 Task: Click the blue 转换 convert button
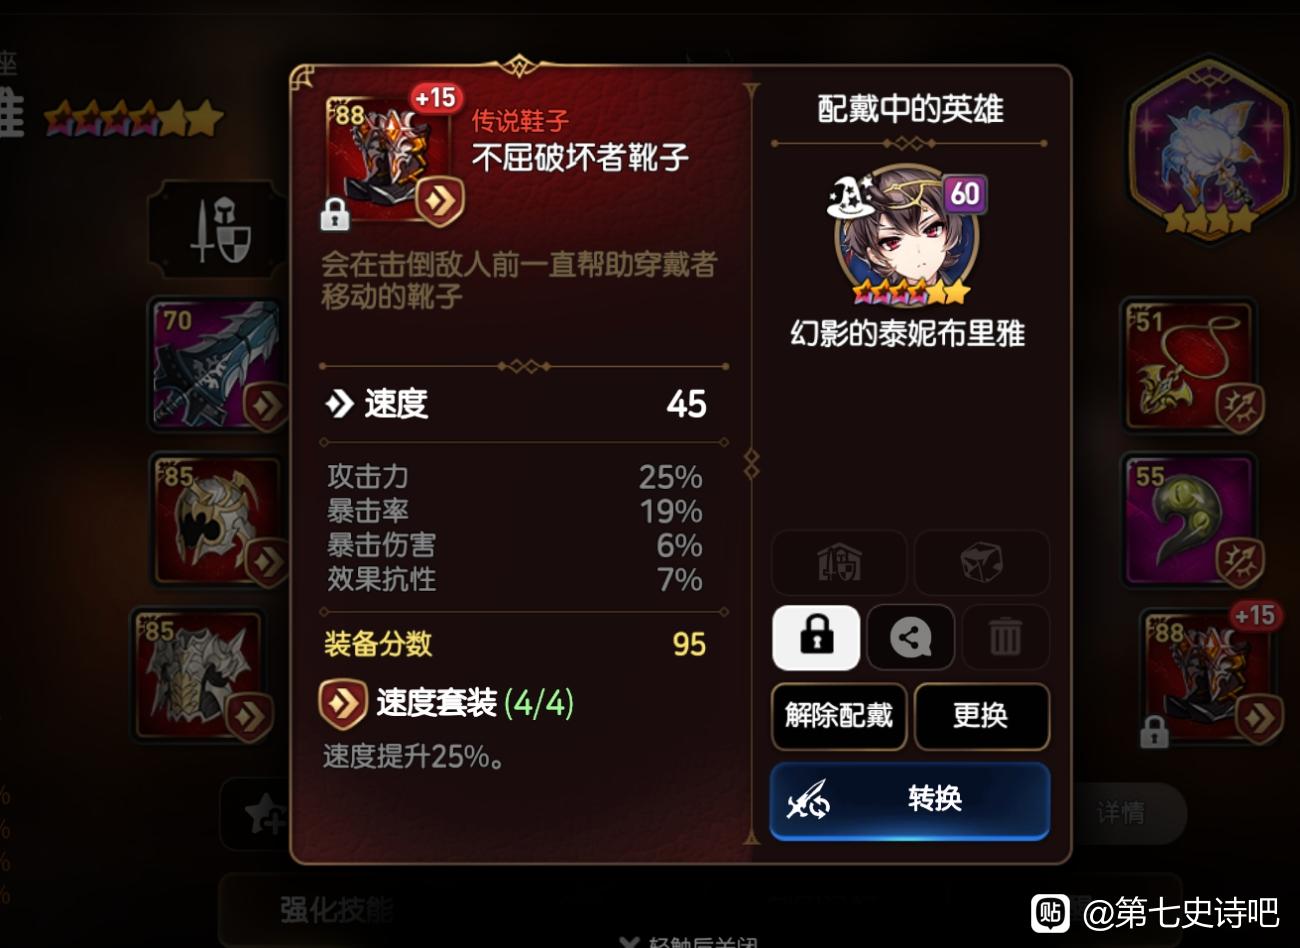pos(910,800)
